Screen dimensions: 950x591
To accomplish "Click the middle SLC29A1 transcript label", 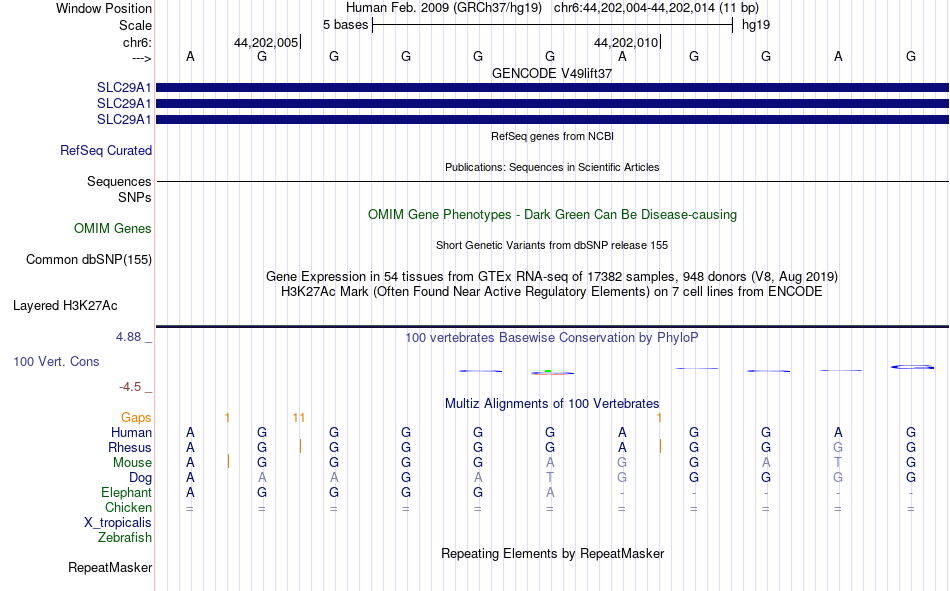I will [124, 104].
